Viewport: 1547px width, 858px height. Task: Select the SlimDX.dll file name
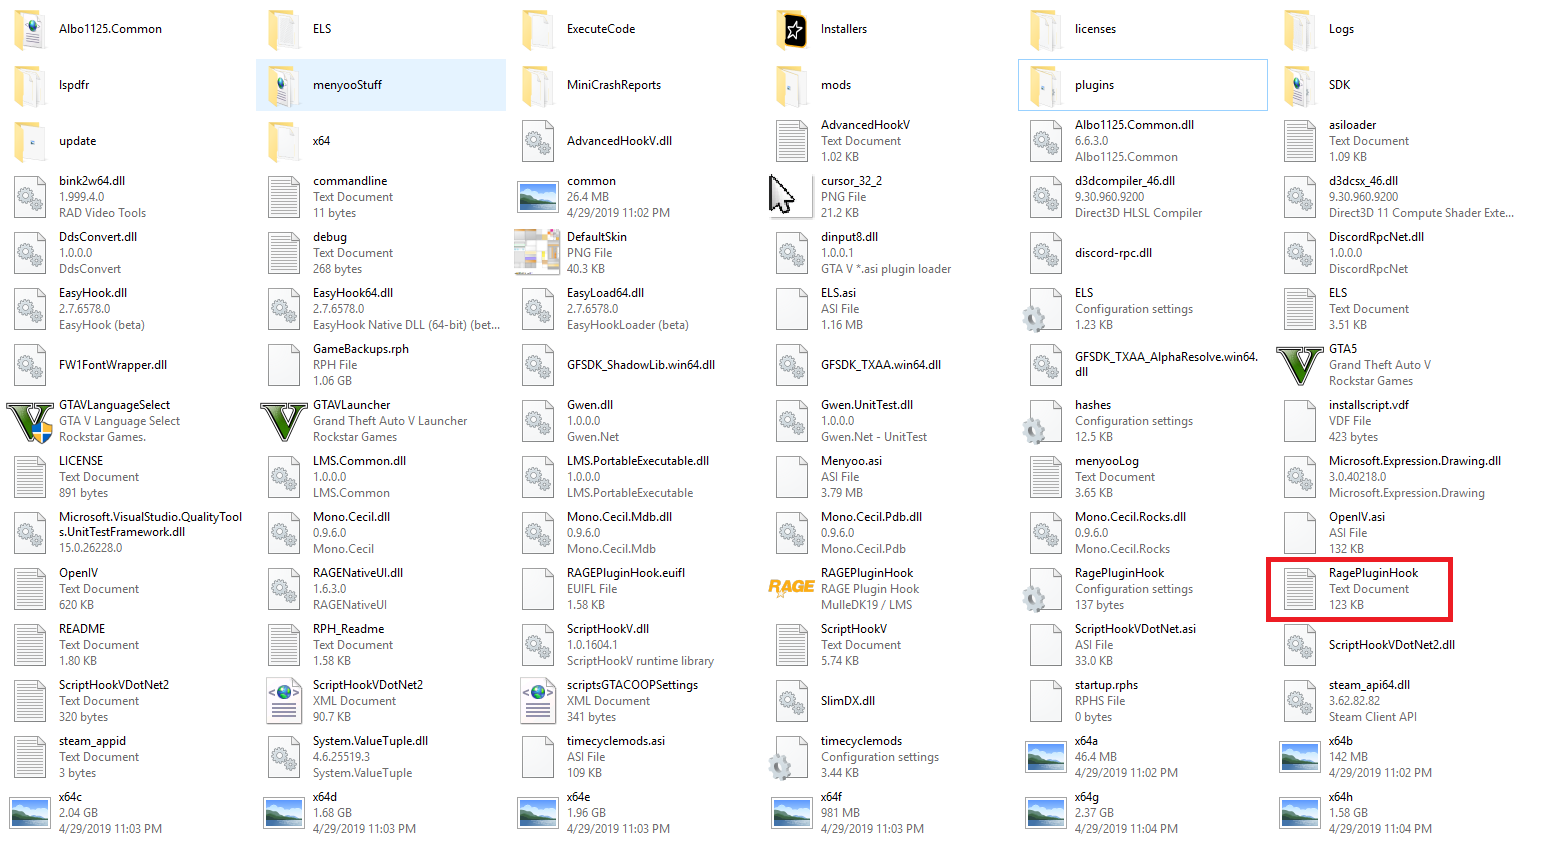(848, 701)
